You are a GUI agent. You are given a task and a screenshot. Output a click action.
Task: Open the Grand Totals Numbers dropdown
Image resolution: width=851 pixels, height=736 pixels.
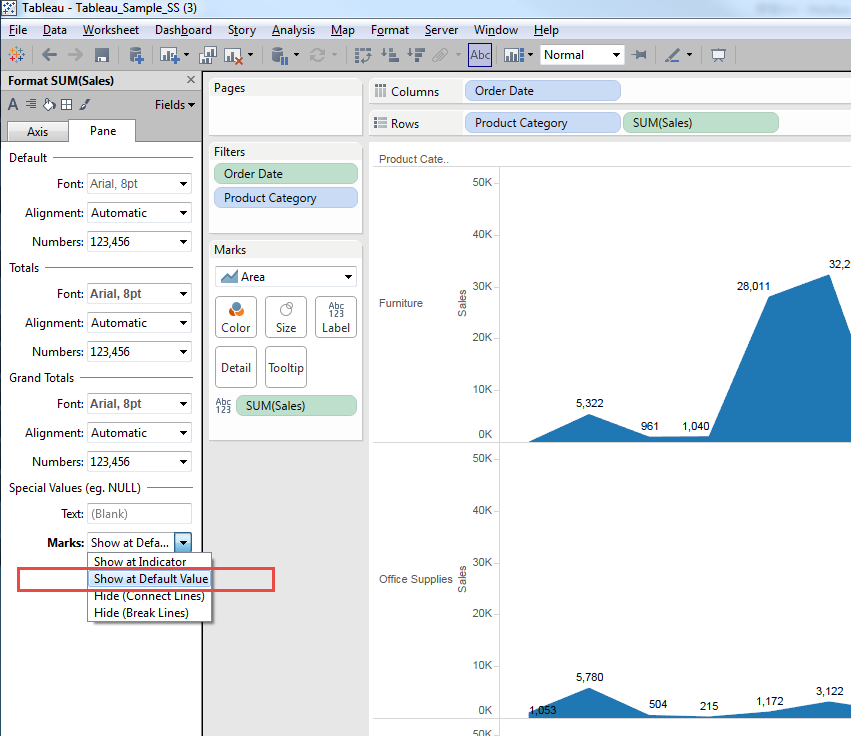(x=139, y=462)
